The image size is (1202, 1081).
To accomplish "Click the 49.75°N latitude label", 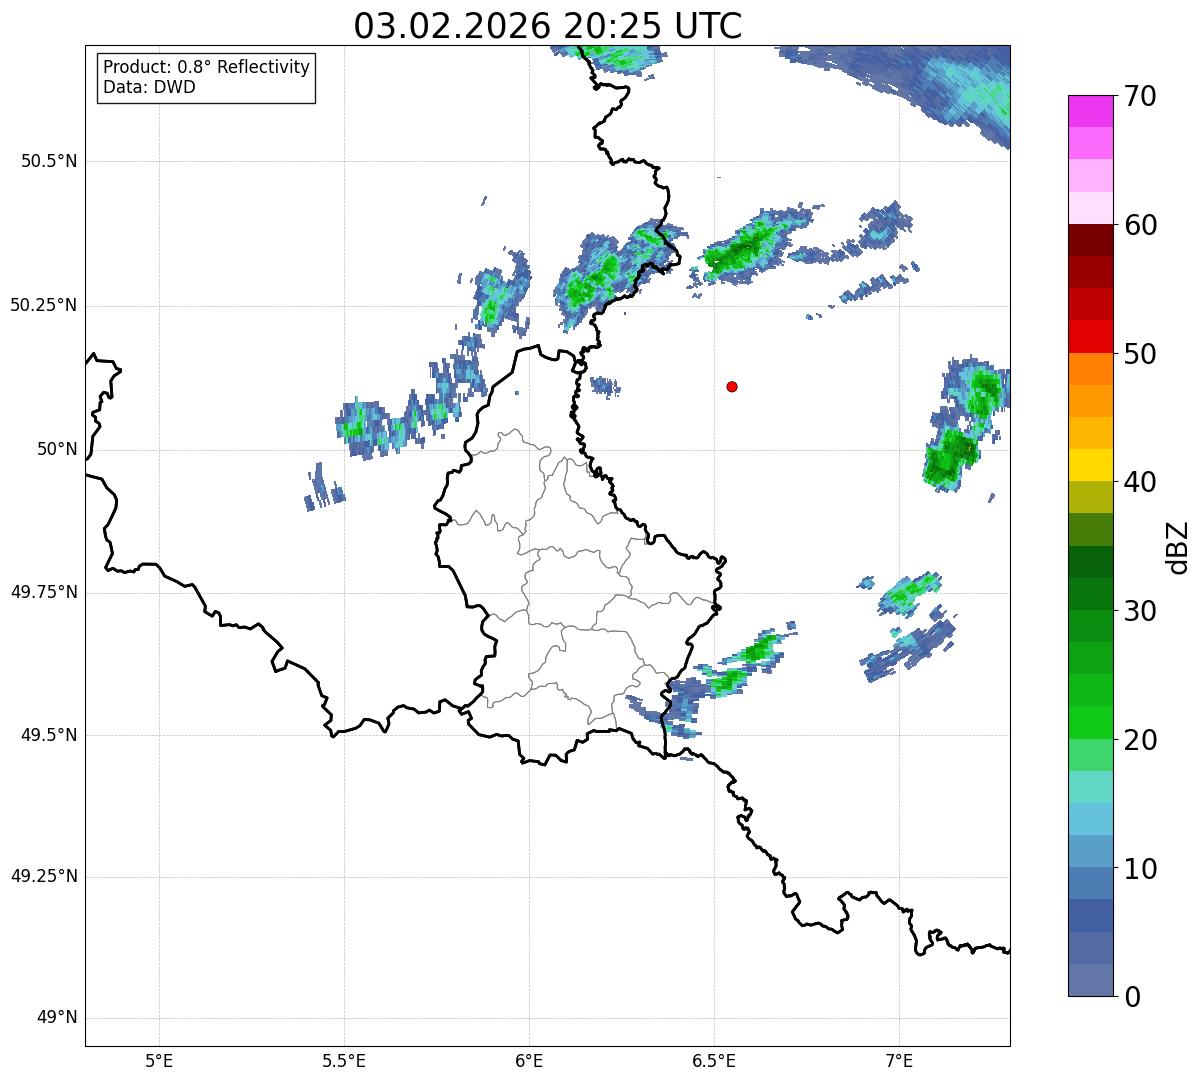I will (44, 592).
